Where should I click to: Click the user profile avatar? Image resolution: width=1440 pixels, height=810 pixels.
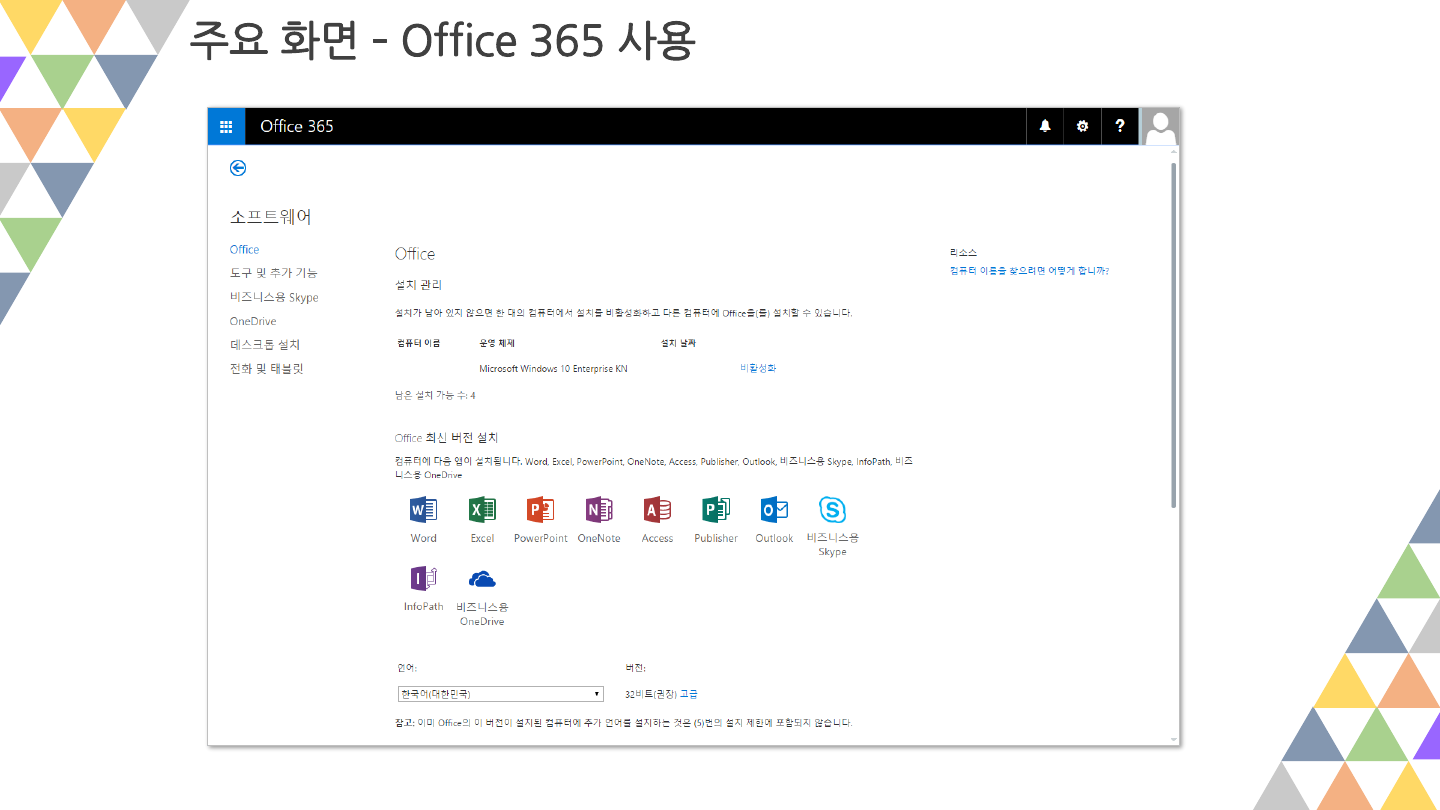(1160, 126)
